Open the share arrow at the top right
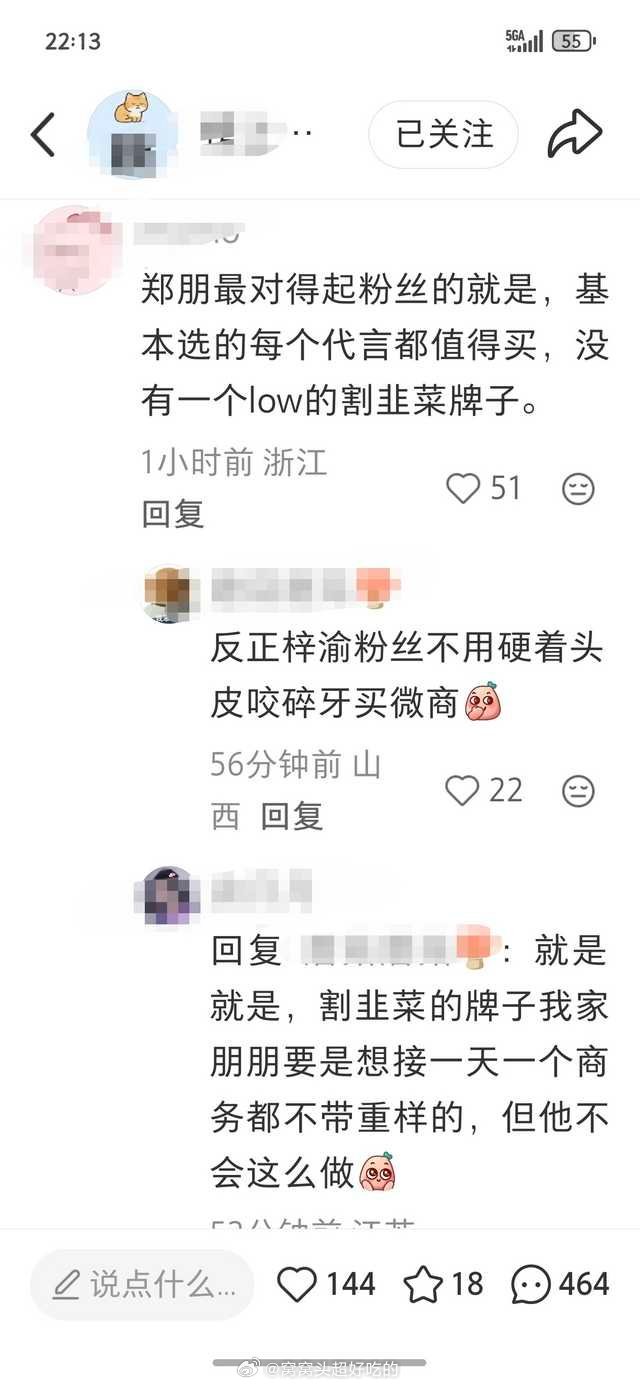Screen dimensions: 640x1385 click(x=575, y=134)
